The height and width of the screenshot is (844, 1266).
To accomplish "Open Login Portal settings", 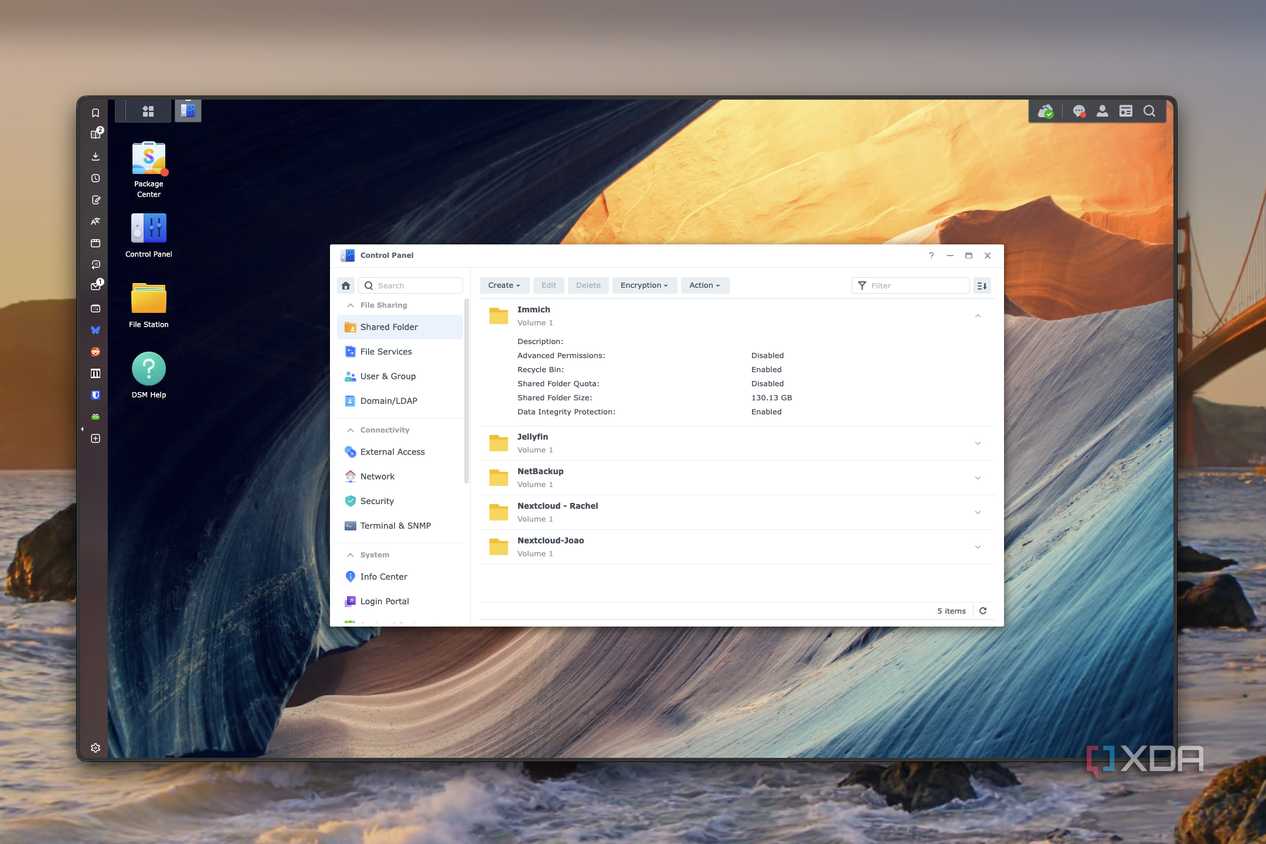I will click(x=400, y=602).
